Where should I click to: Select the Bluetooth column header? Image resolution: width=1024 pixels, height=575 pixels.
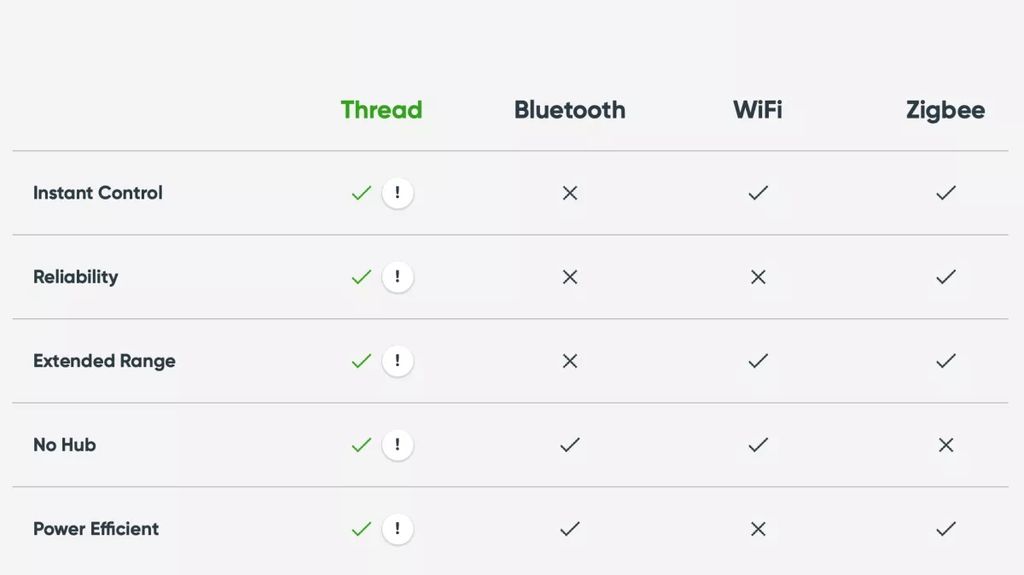tap(570, 110)
